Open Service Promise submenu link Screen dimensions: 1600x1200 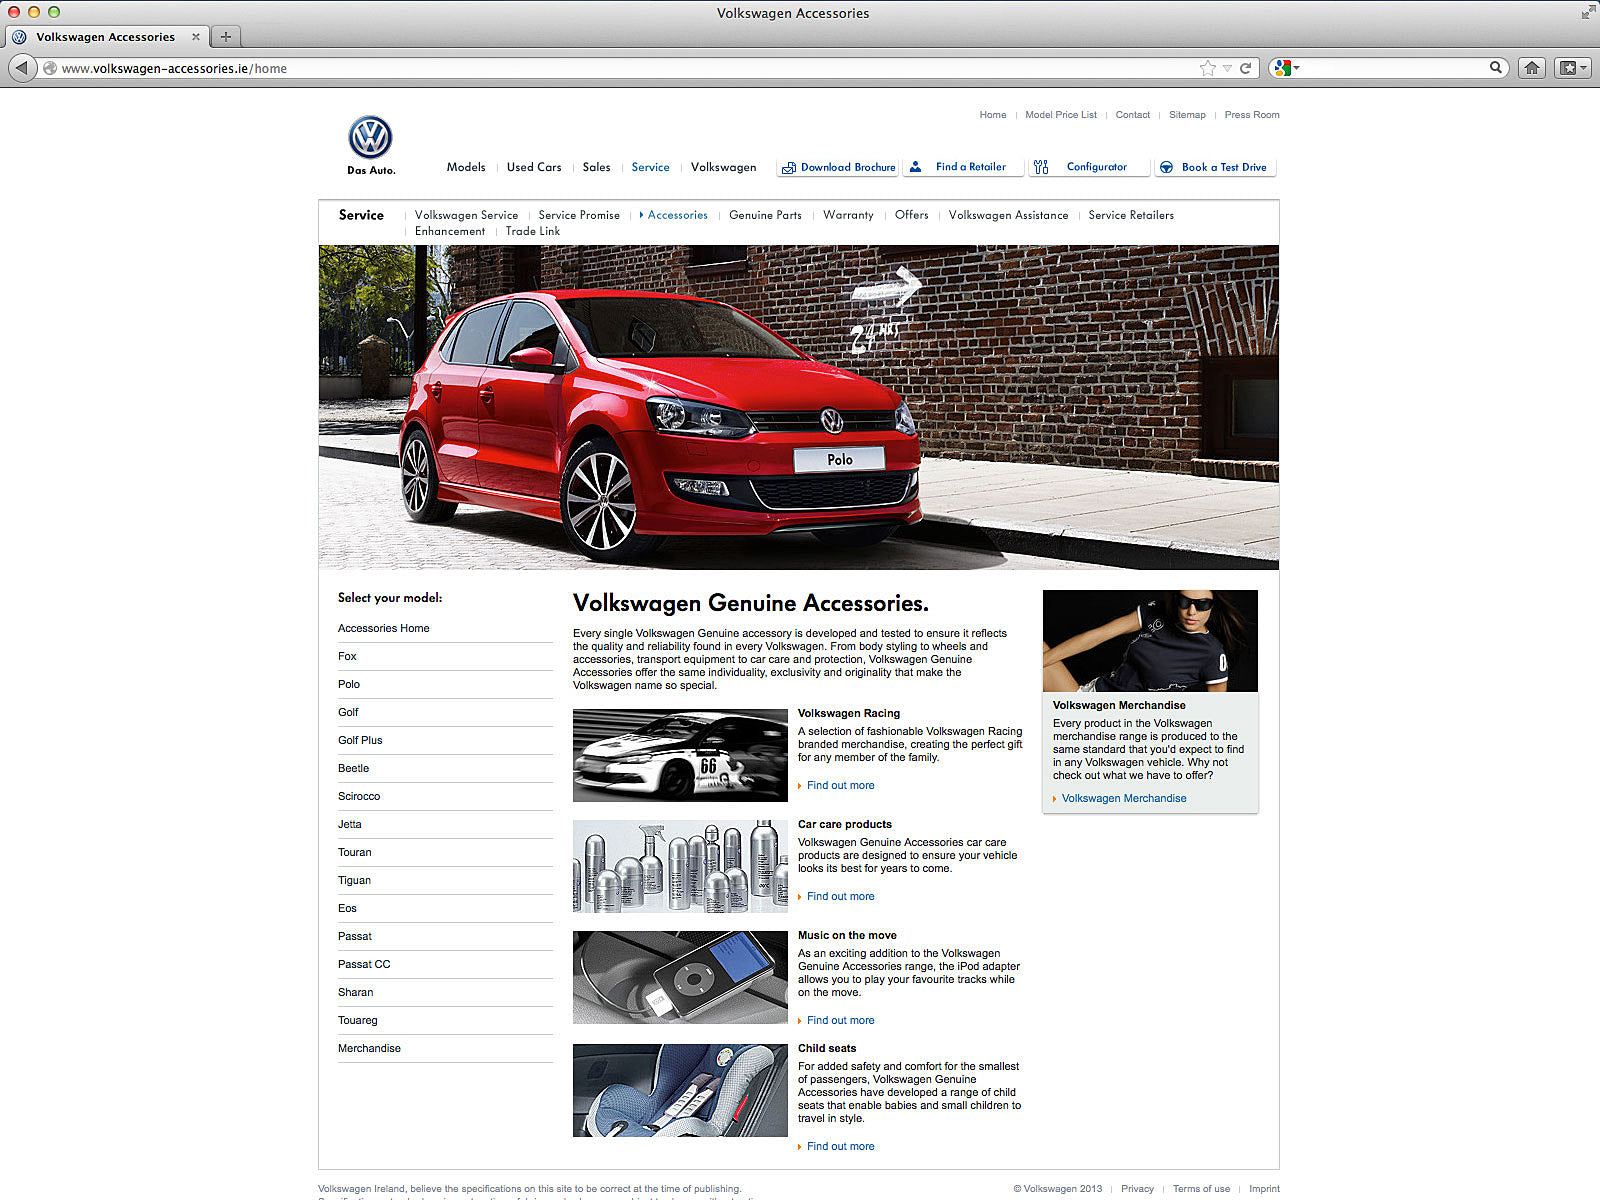click(x=579, y=215)
